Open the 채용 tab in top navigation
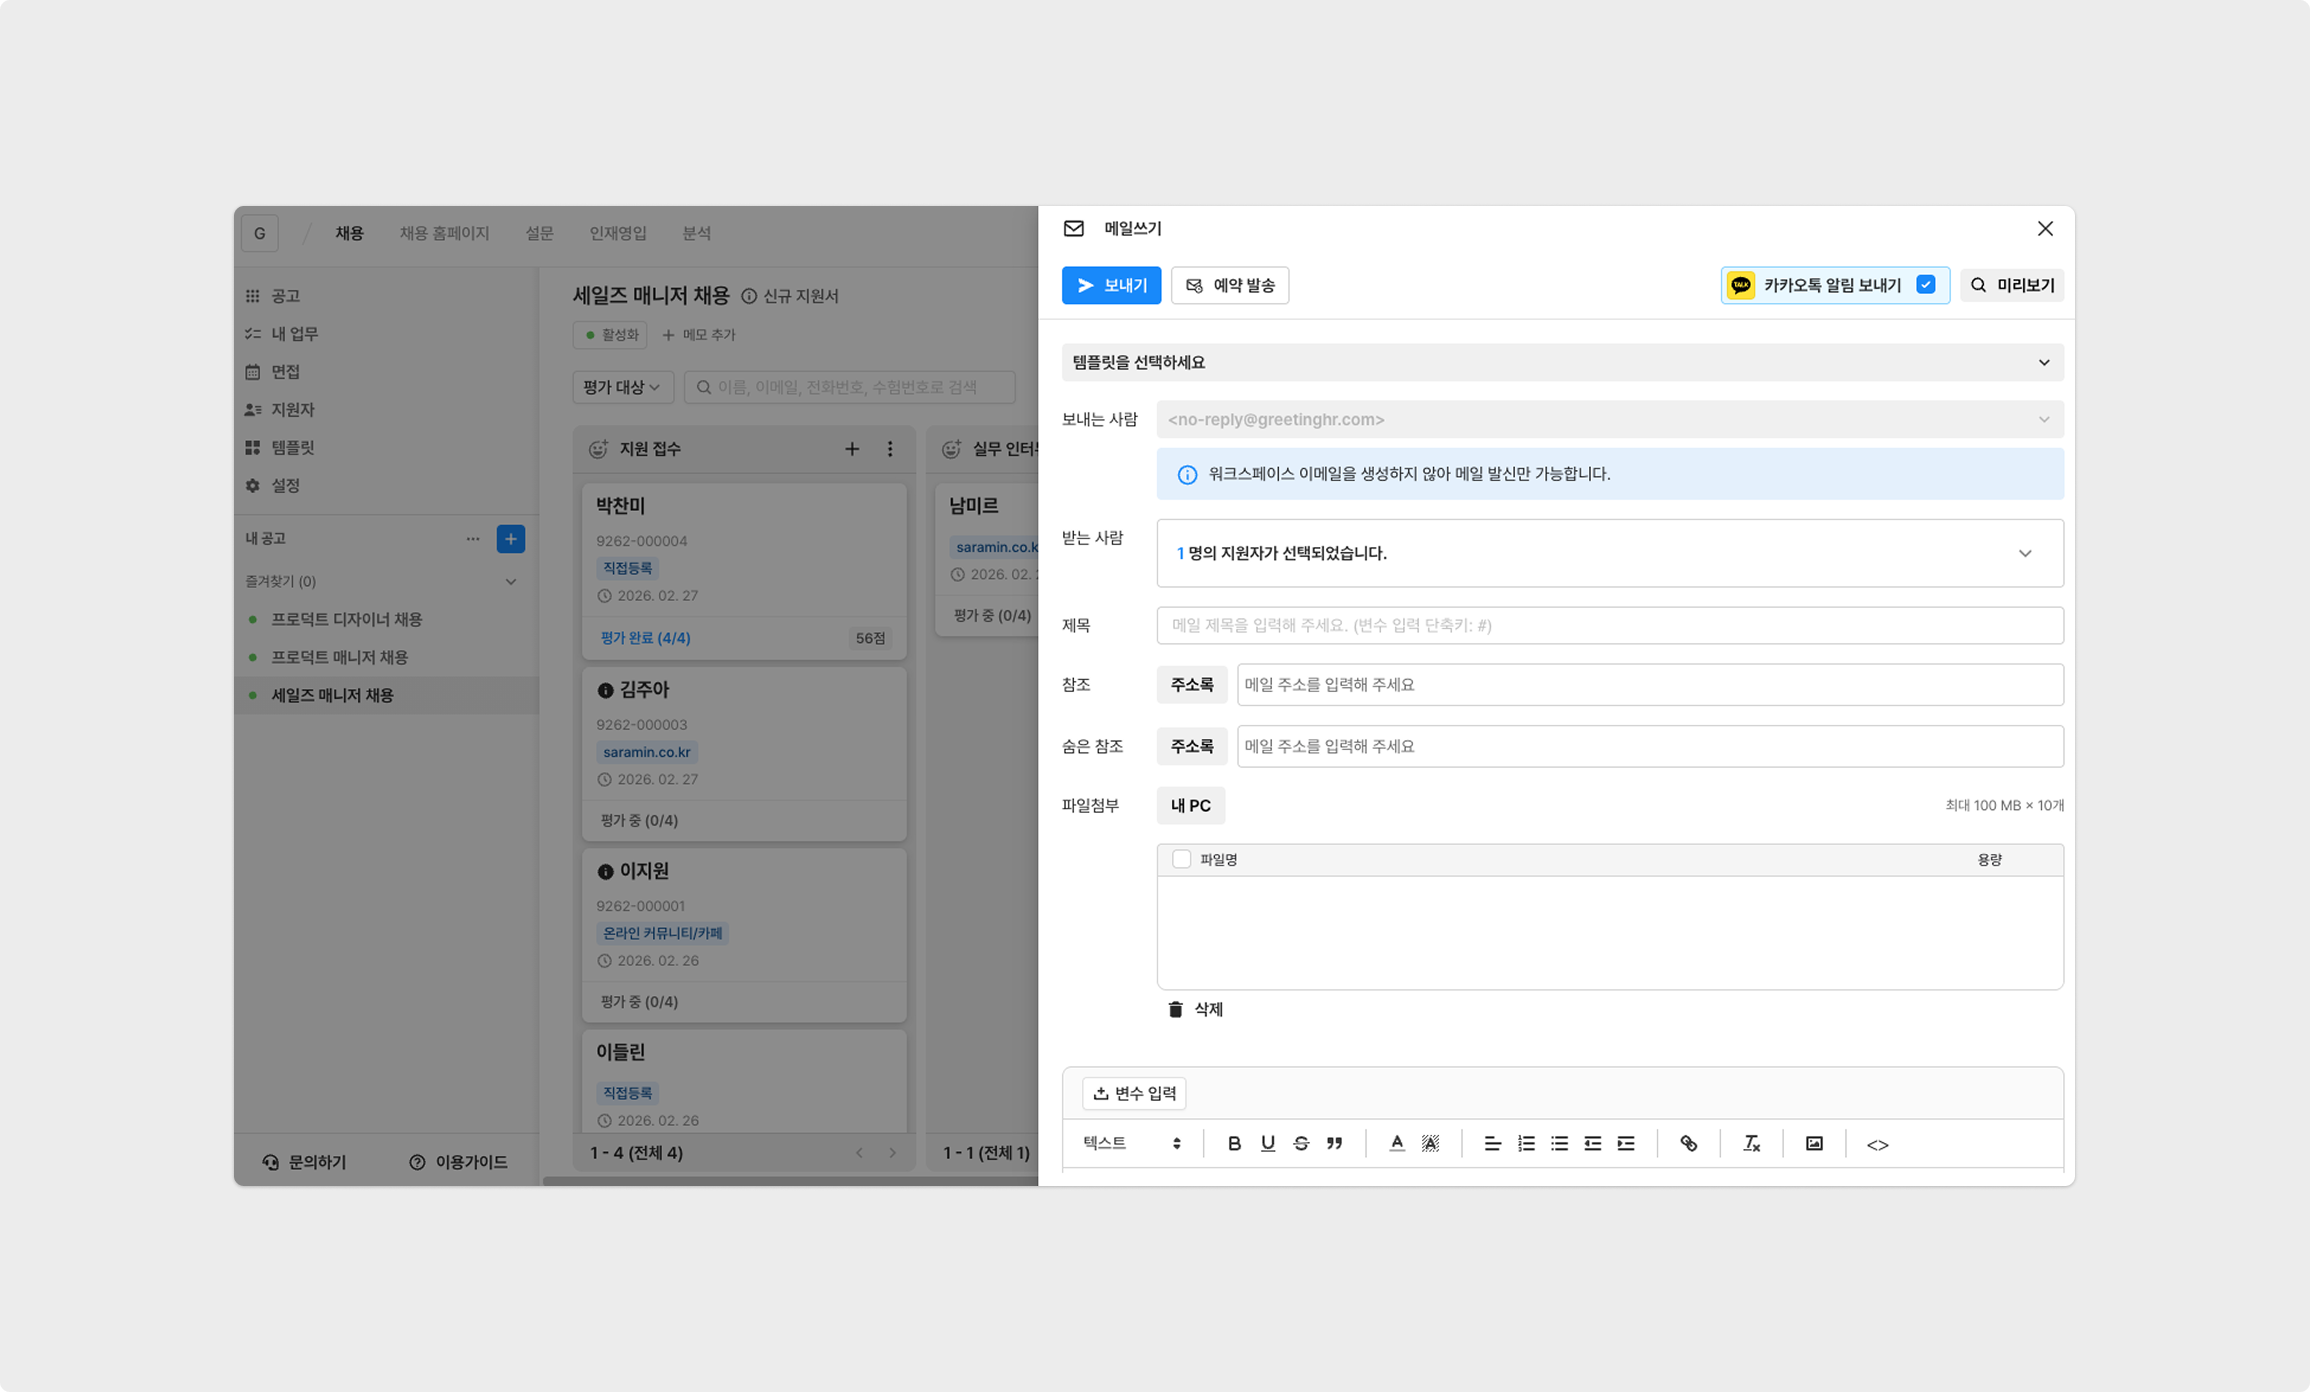Viewport: 2310px width, 1392px height. coord(349,233)
